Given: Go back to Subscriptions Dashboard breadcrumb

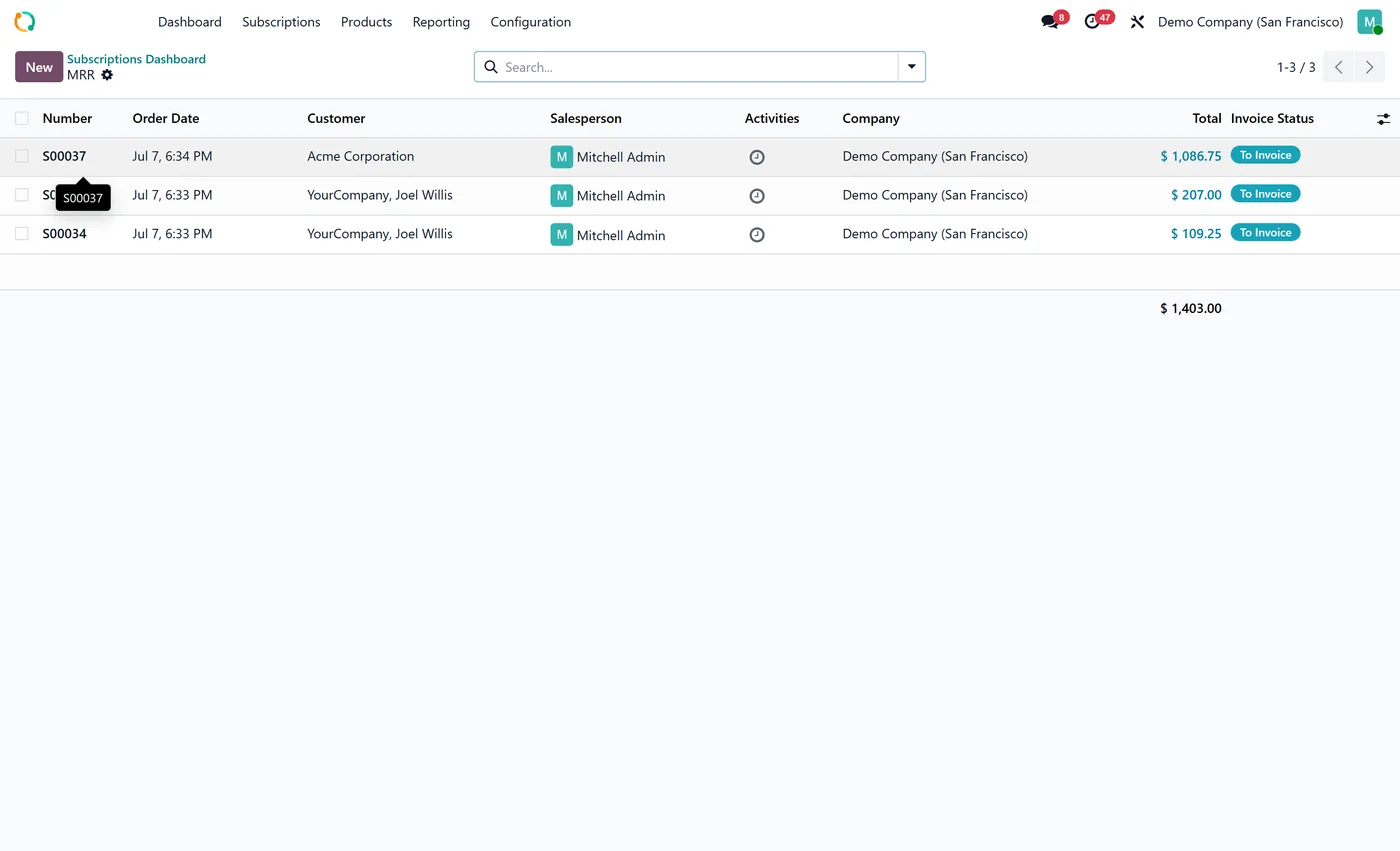Looking at the screenshot, I should [x=136, y=59].
